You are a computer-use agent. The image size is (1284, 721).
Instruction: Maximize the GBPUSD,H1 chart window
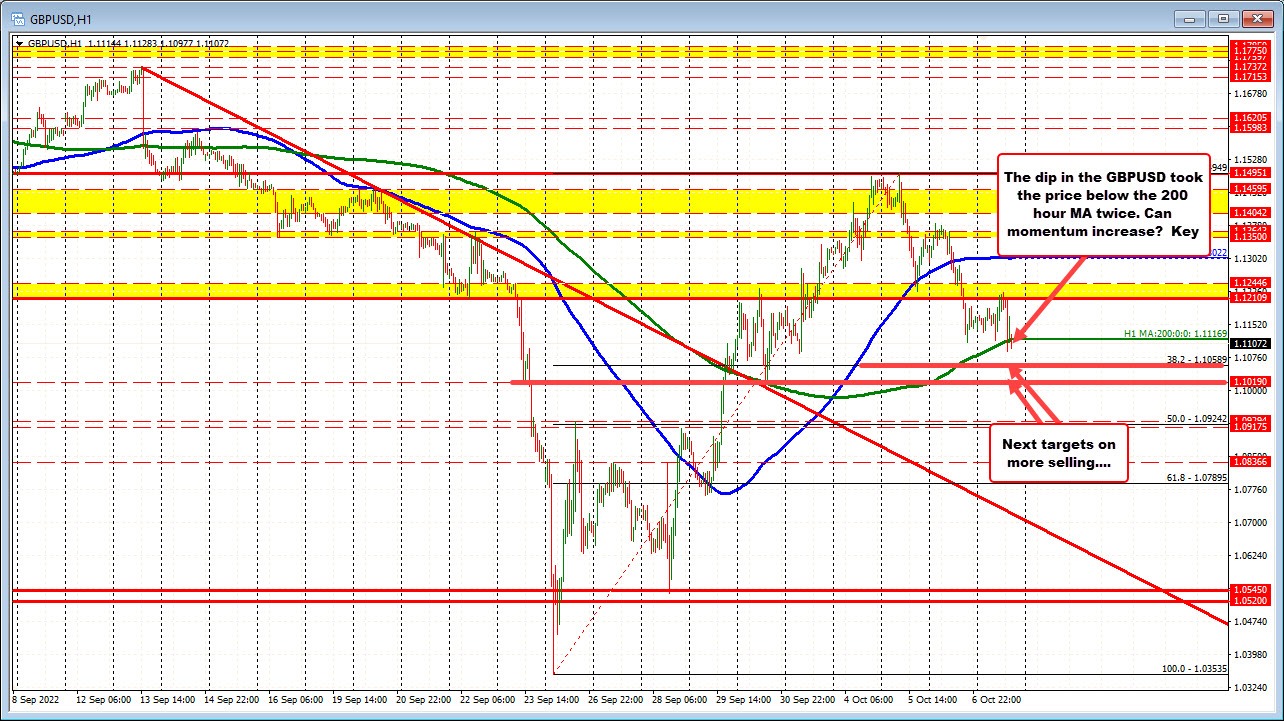pos(1224,18)
